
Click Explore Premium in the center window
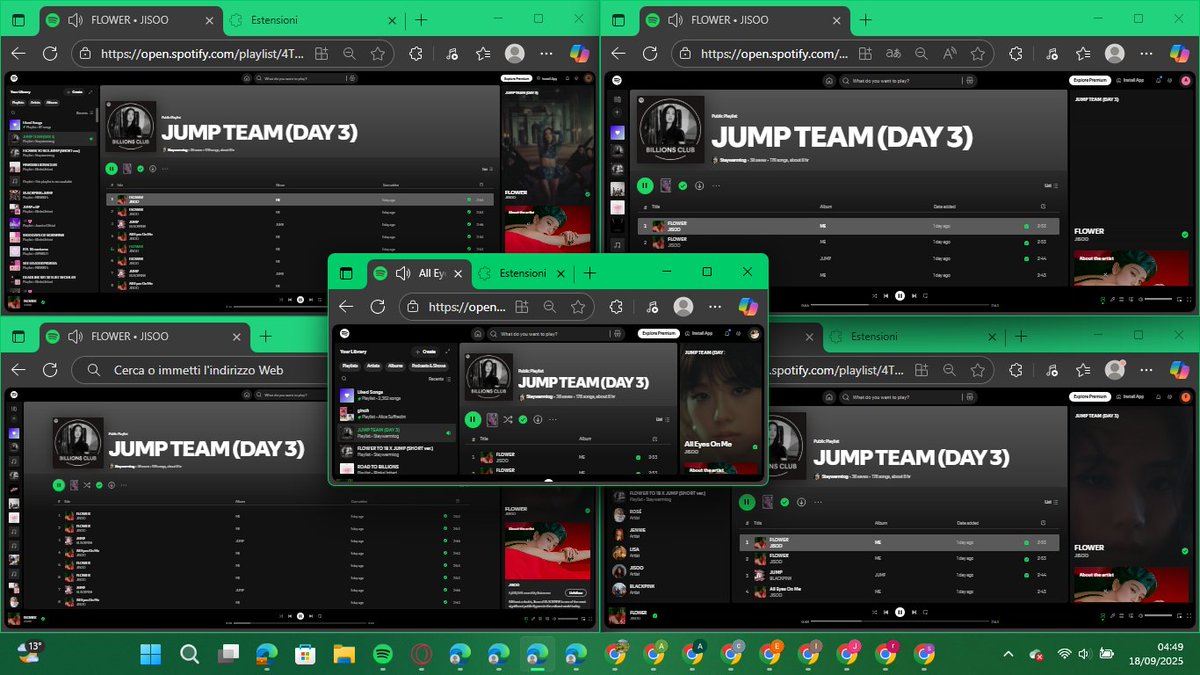click(x=658, y=333)
